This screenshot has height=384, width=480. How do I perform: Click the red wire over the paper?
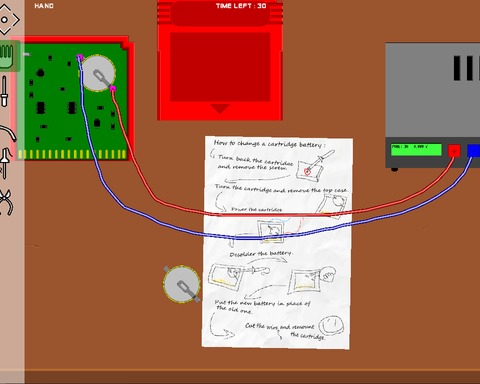(x=277, y=214)
